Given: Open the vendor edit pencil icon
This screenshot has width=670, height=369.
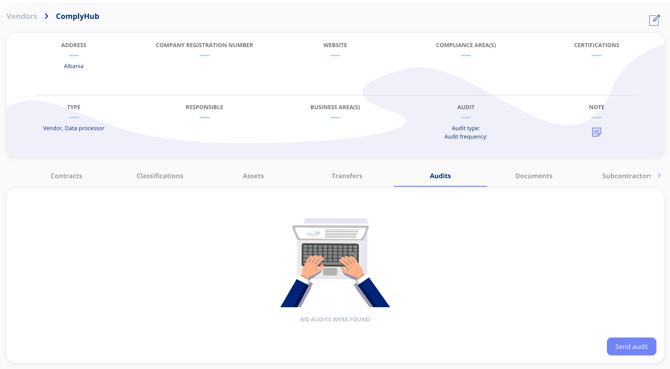Looking at the screenshot, I should pos(654,20).
